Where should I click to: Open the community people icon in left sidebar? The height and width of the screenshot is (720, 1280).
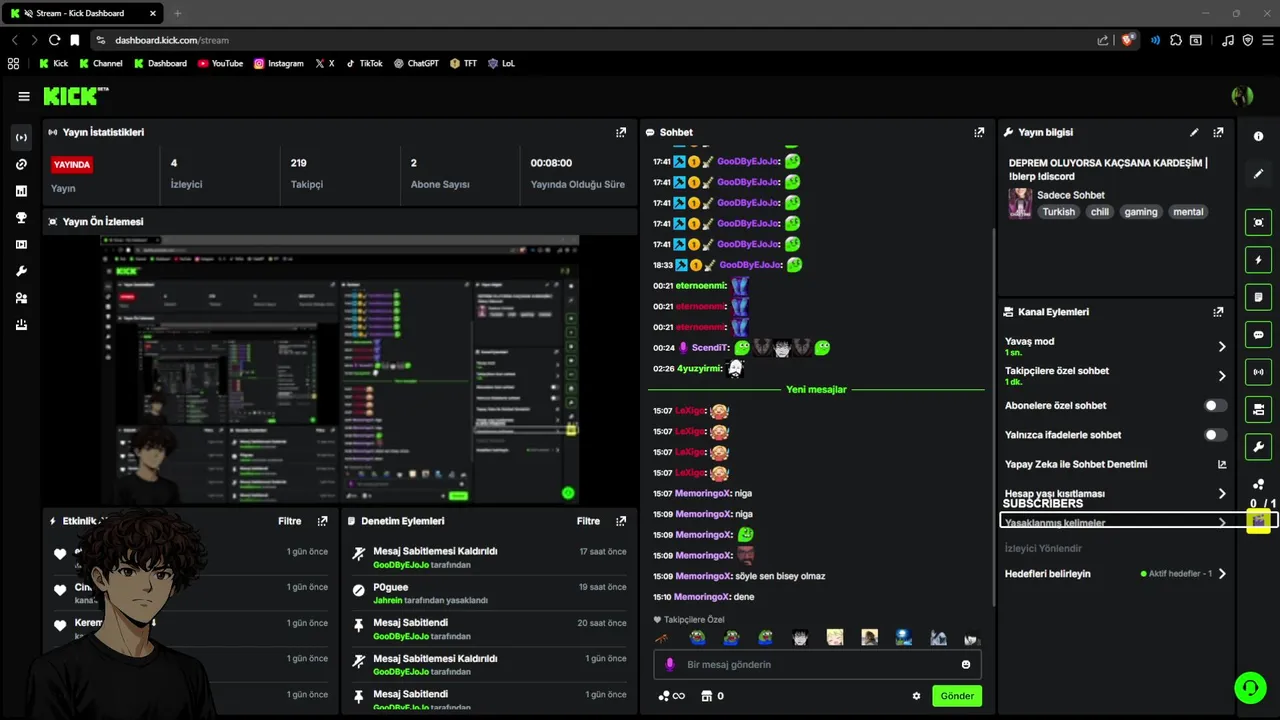(21, 298)
